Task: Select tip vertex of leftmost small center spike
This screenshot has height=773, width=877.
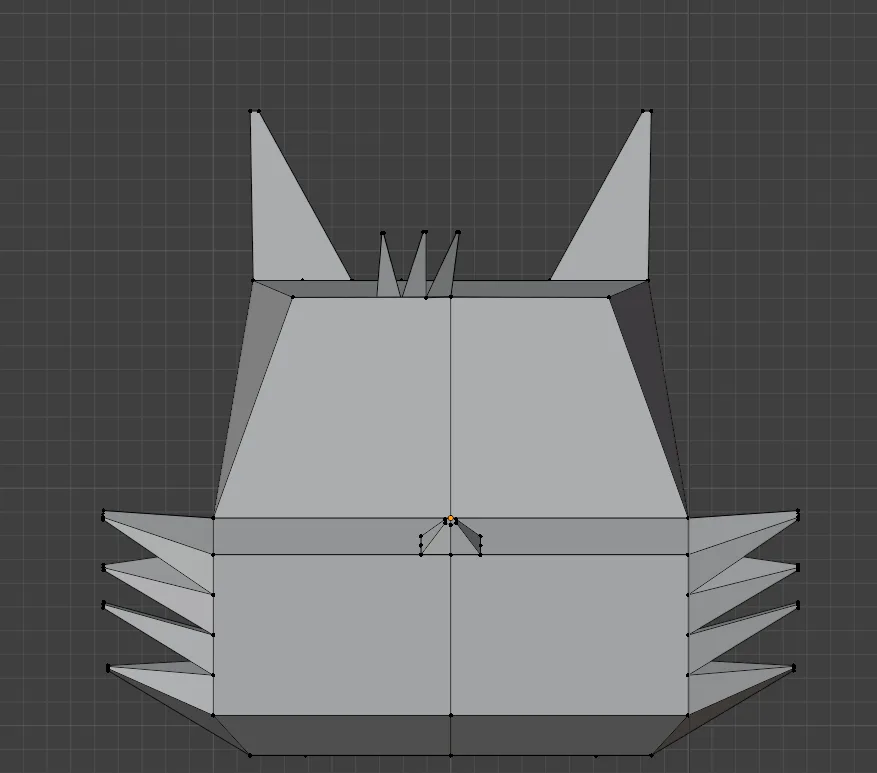Action: pos(383,233)
